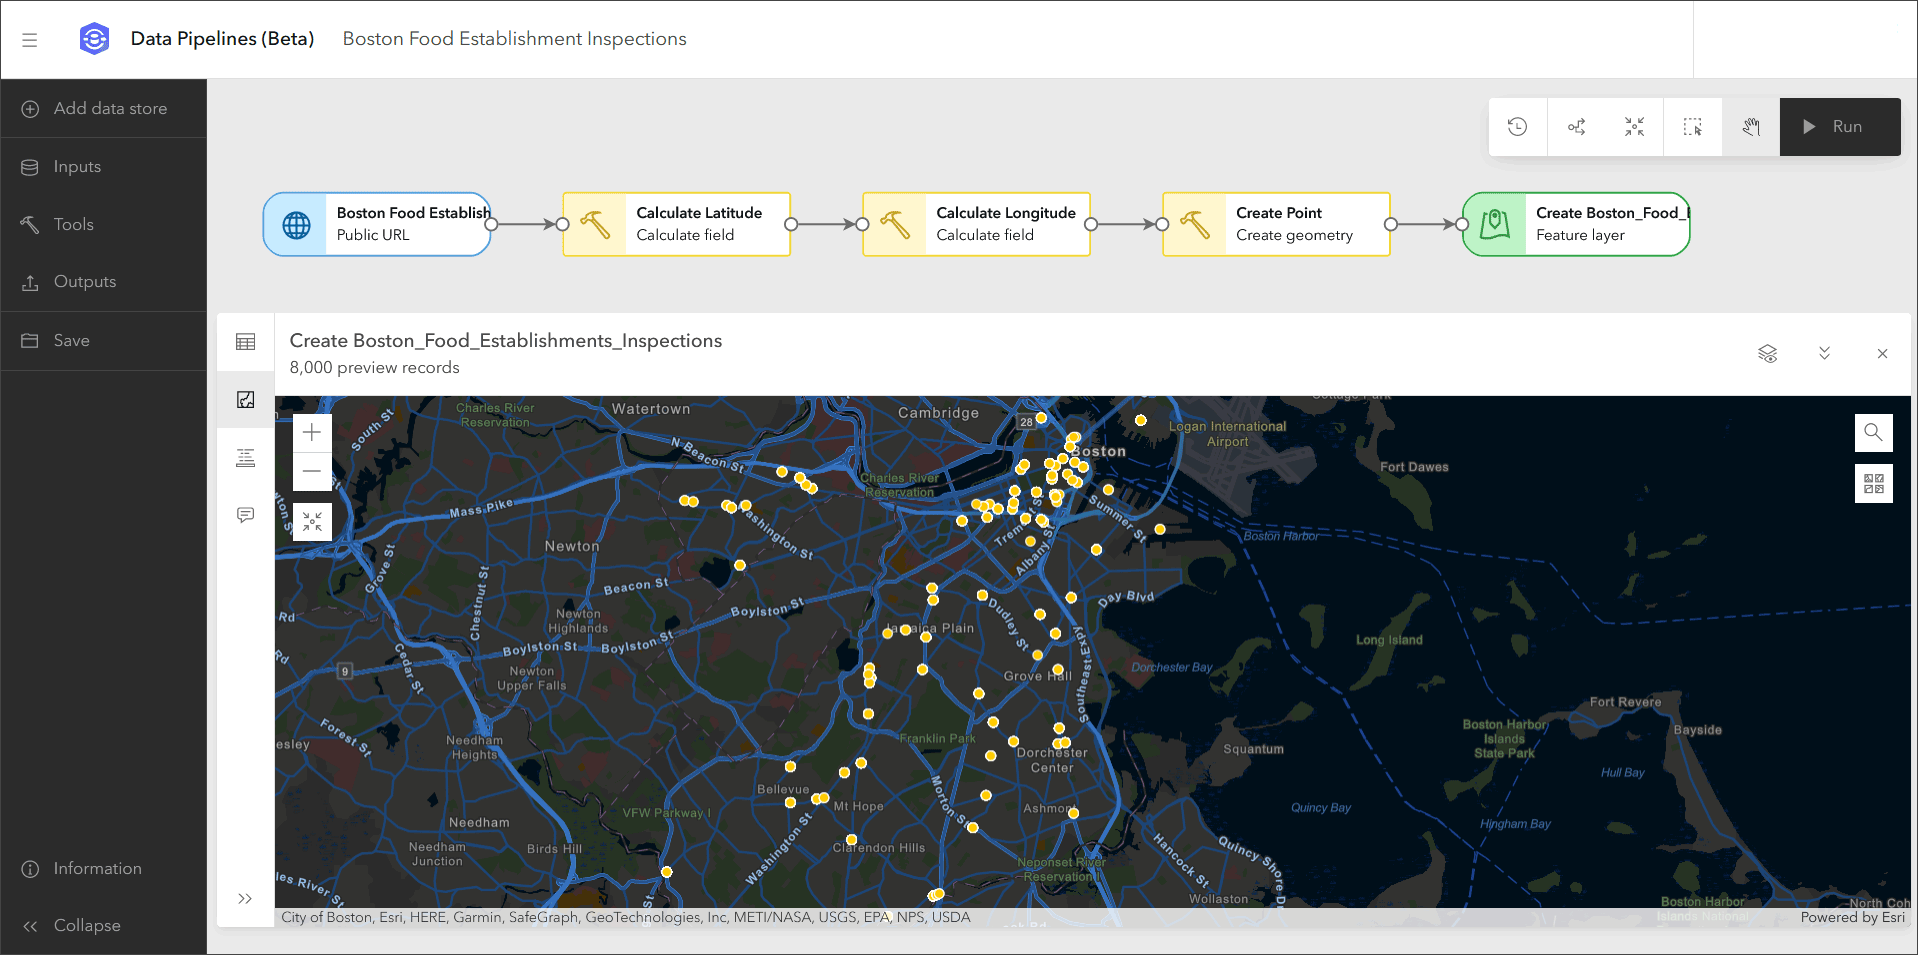Viewport: 1918px width, 955px height.
Task: Click the map zoom-to-extent icon
Action: (312, 522)
